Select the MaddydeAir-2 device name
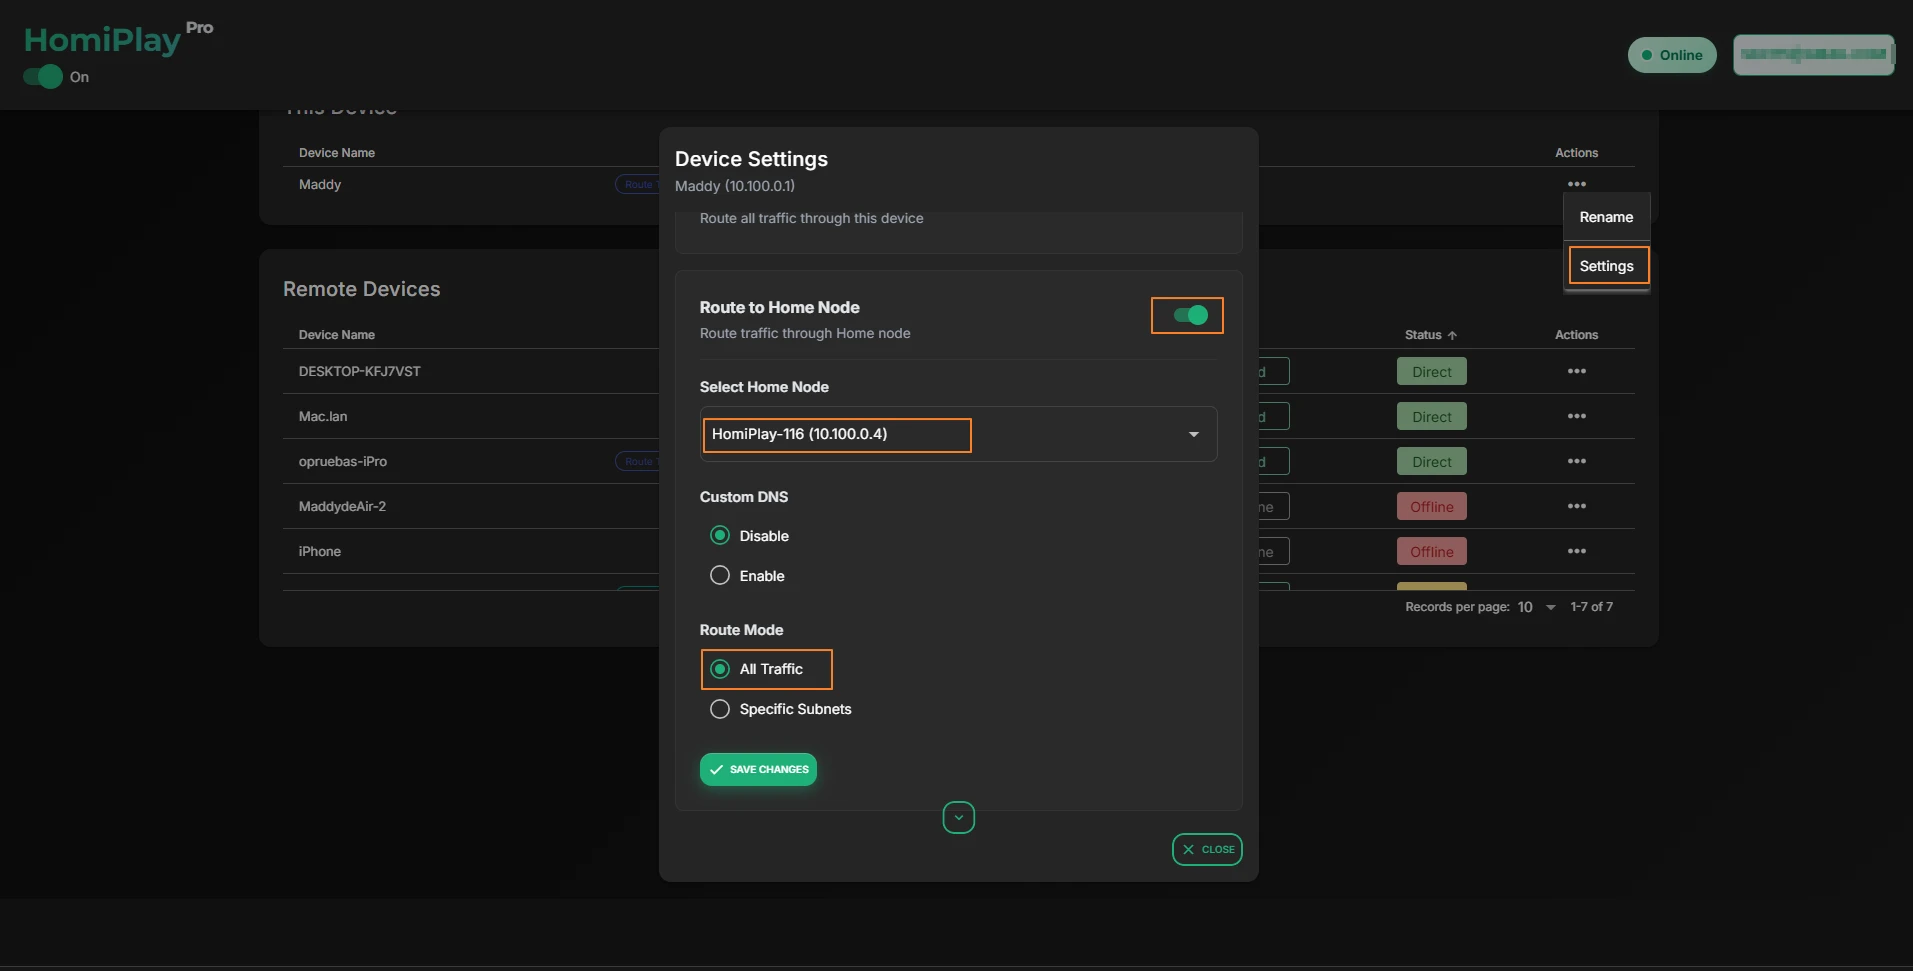The width and height of the screenshot is (1913, 971). pos(342,506)
